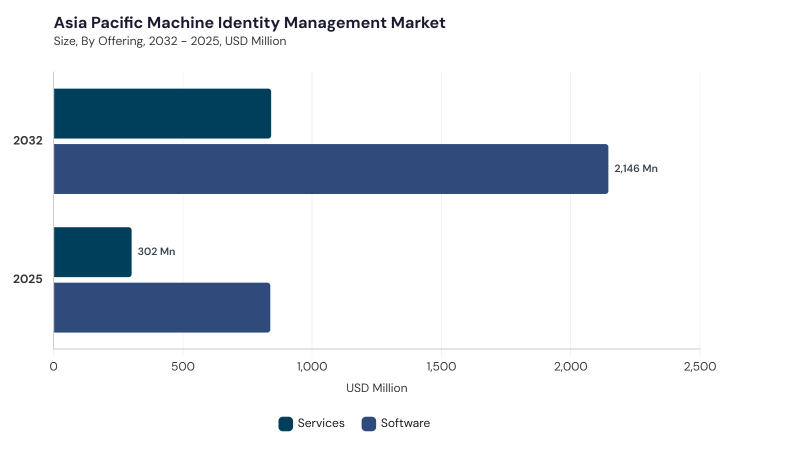Click the '2,146 Mn' data label

click(x=636, y=168)
